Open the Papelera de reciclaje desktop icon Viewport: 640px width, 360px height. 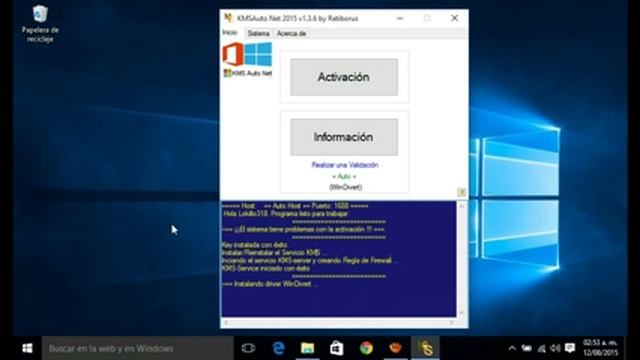pos(40,24)
